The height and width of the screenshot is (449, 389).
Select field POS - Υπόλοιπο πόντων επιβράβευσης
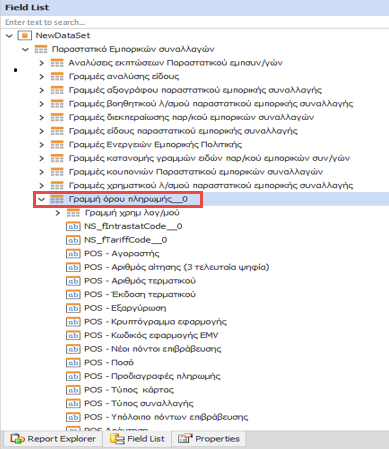pos(166,417)
